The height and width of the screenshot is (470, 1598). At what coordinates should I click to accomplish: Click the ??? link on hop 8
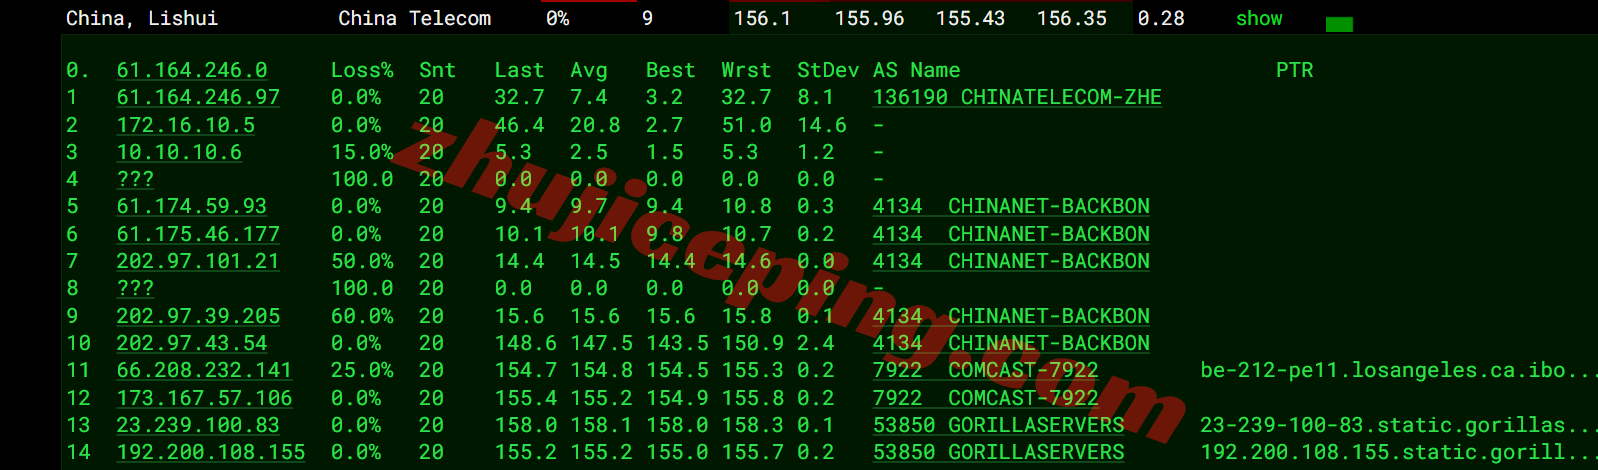click(x=135, y=288)
